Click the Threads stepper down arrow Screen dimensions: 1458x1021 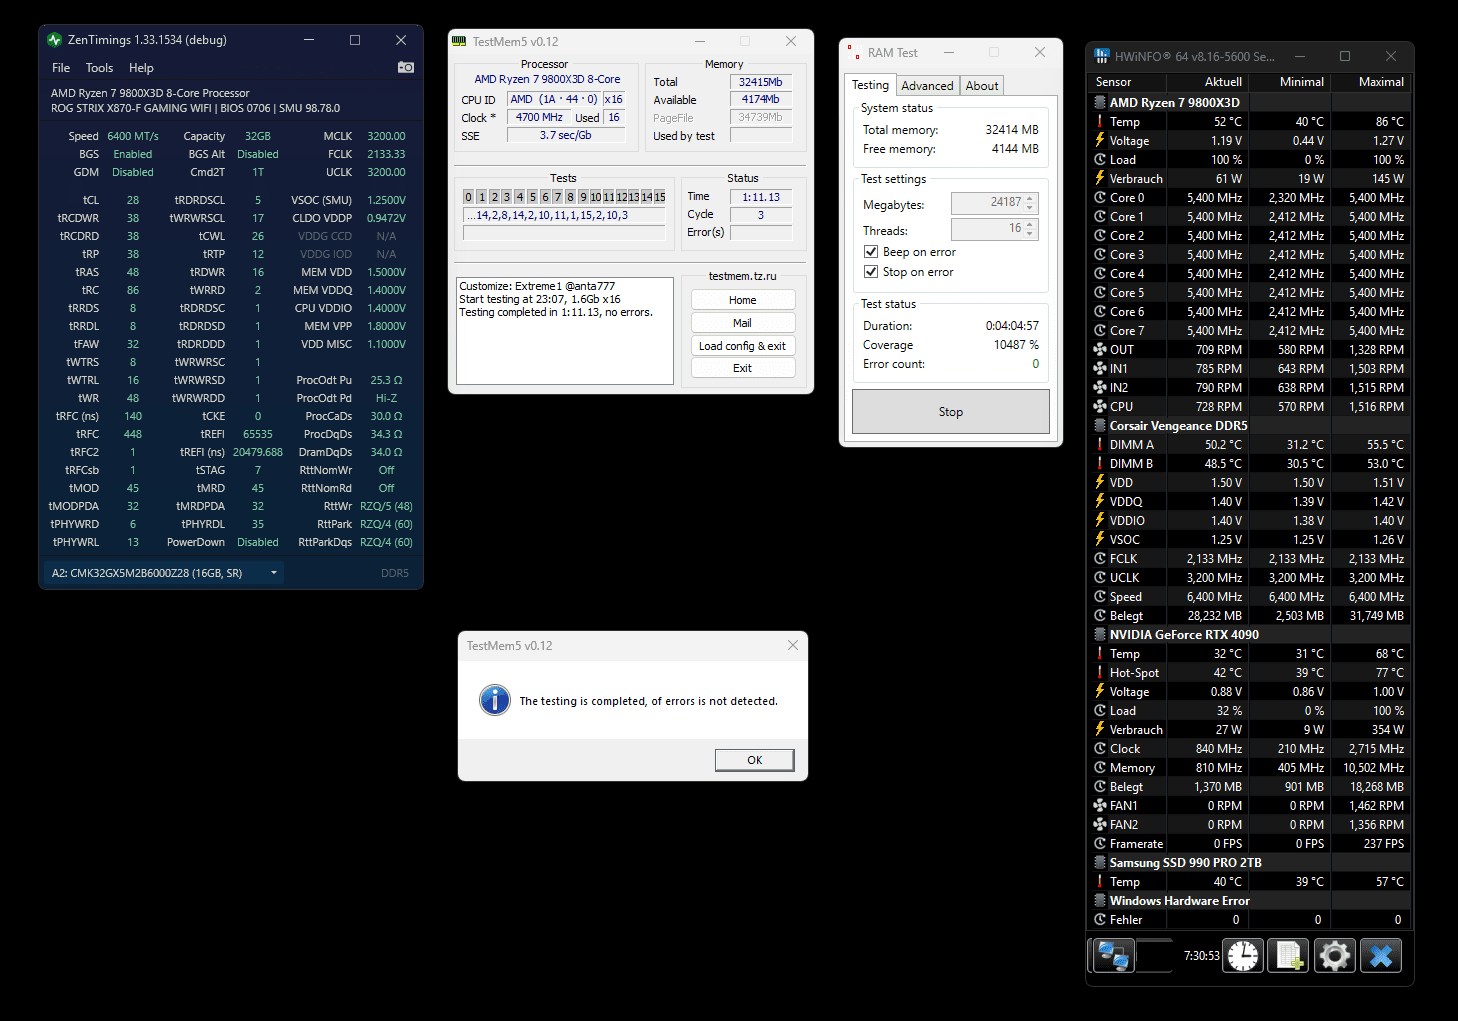pyautogui.click(x=1031, y=234)
